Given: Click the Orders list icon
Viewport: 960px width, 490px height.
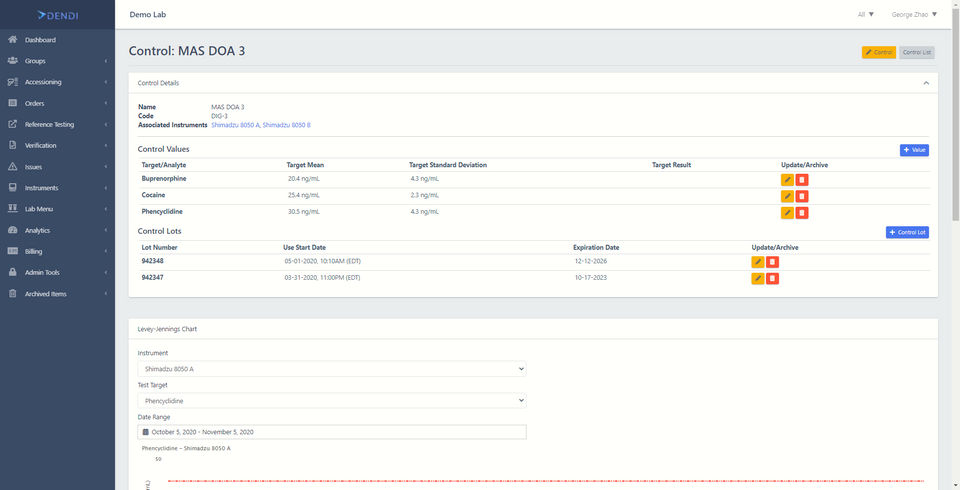Looking at the screenshot, I should (12, 103).
